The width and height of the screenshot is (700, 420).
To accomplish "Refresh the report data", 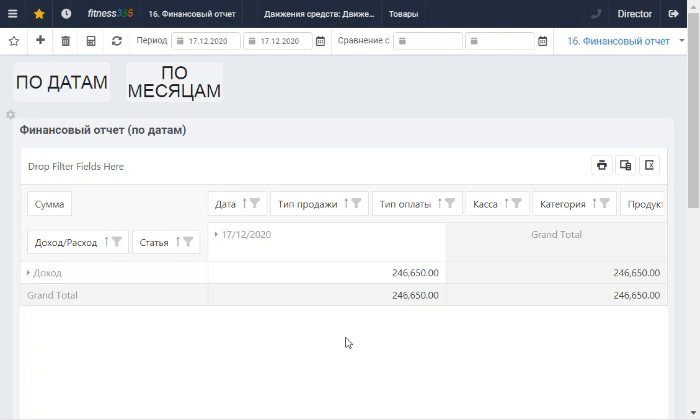I will (x=117, y=41).
